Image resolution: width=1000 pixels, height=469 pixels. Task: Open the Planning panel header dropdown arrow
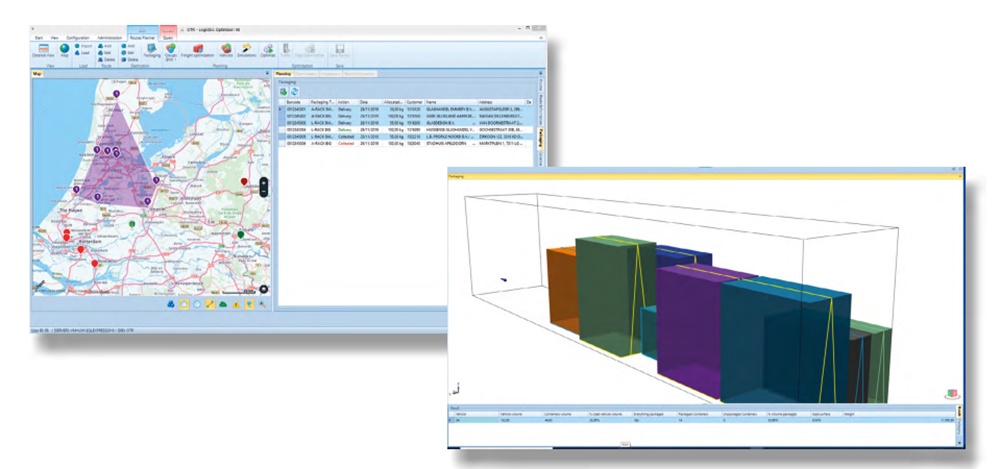[541, 74]
